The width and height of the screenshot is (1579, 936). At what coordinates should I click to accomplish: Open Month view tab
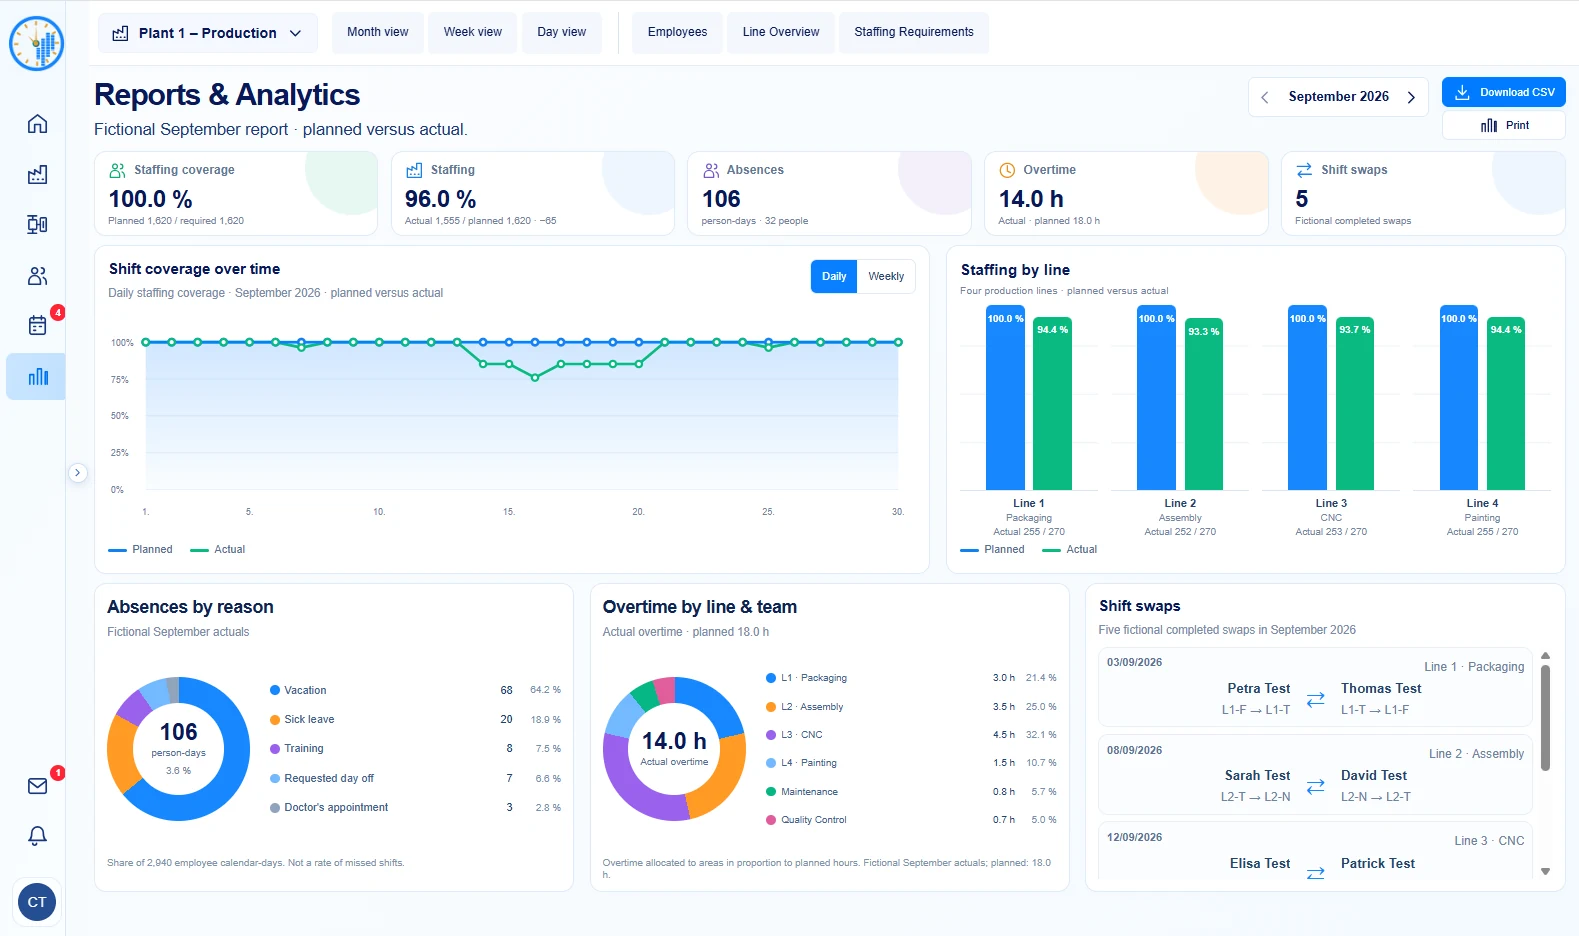click(x=378, y=32)
